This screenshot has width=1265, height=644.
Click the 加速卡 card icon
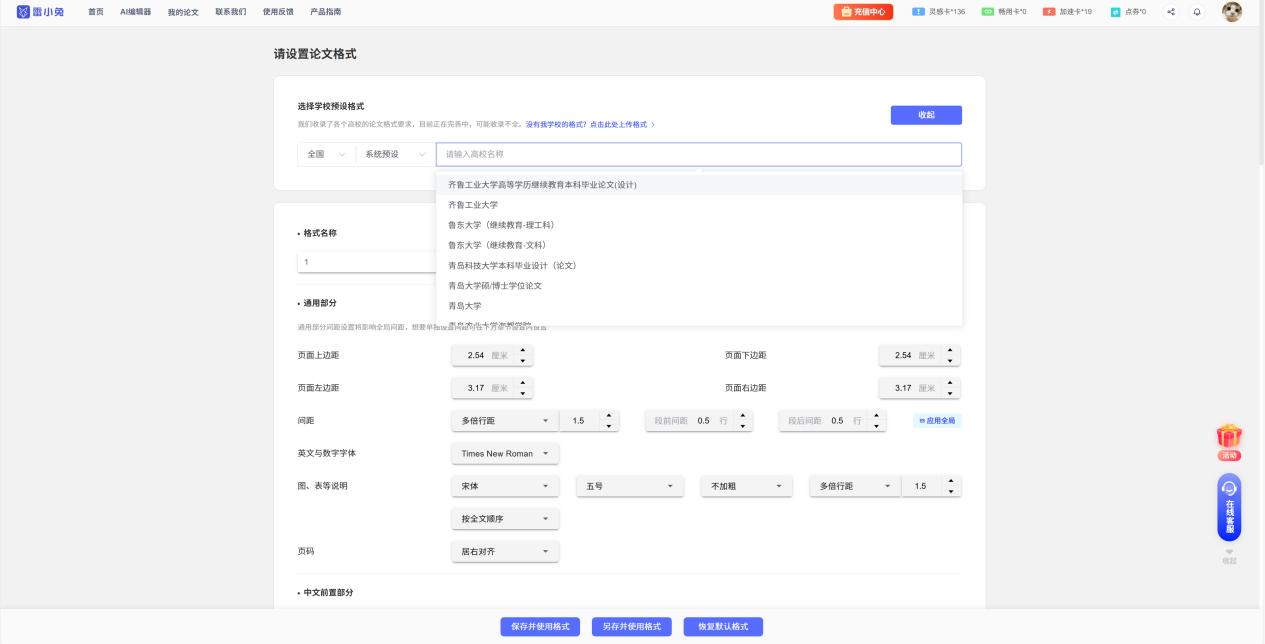click(1049, 12)
